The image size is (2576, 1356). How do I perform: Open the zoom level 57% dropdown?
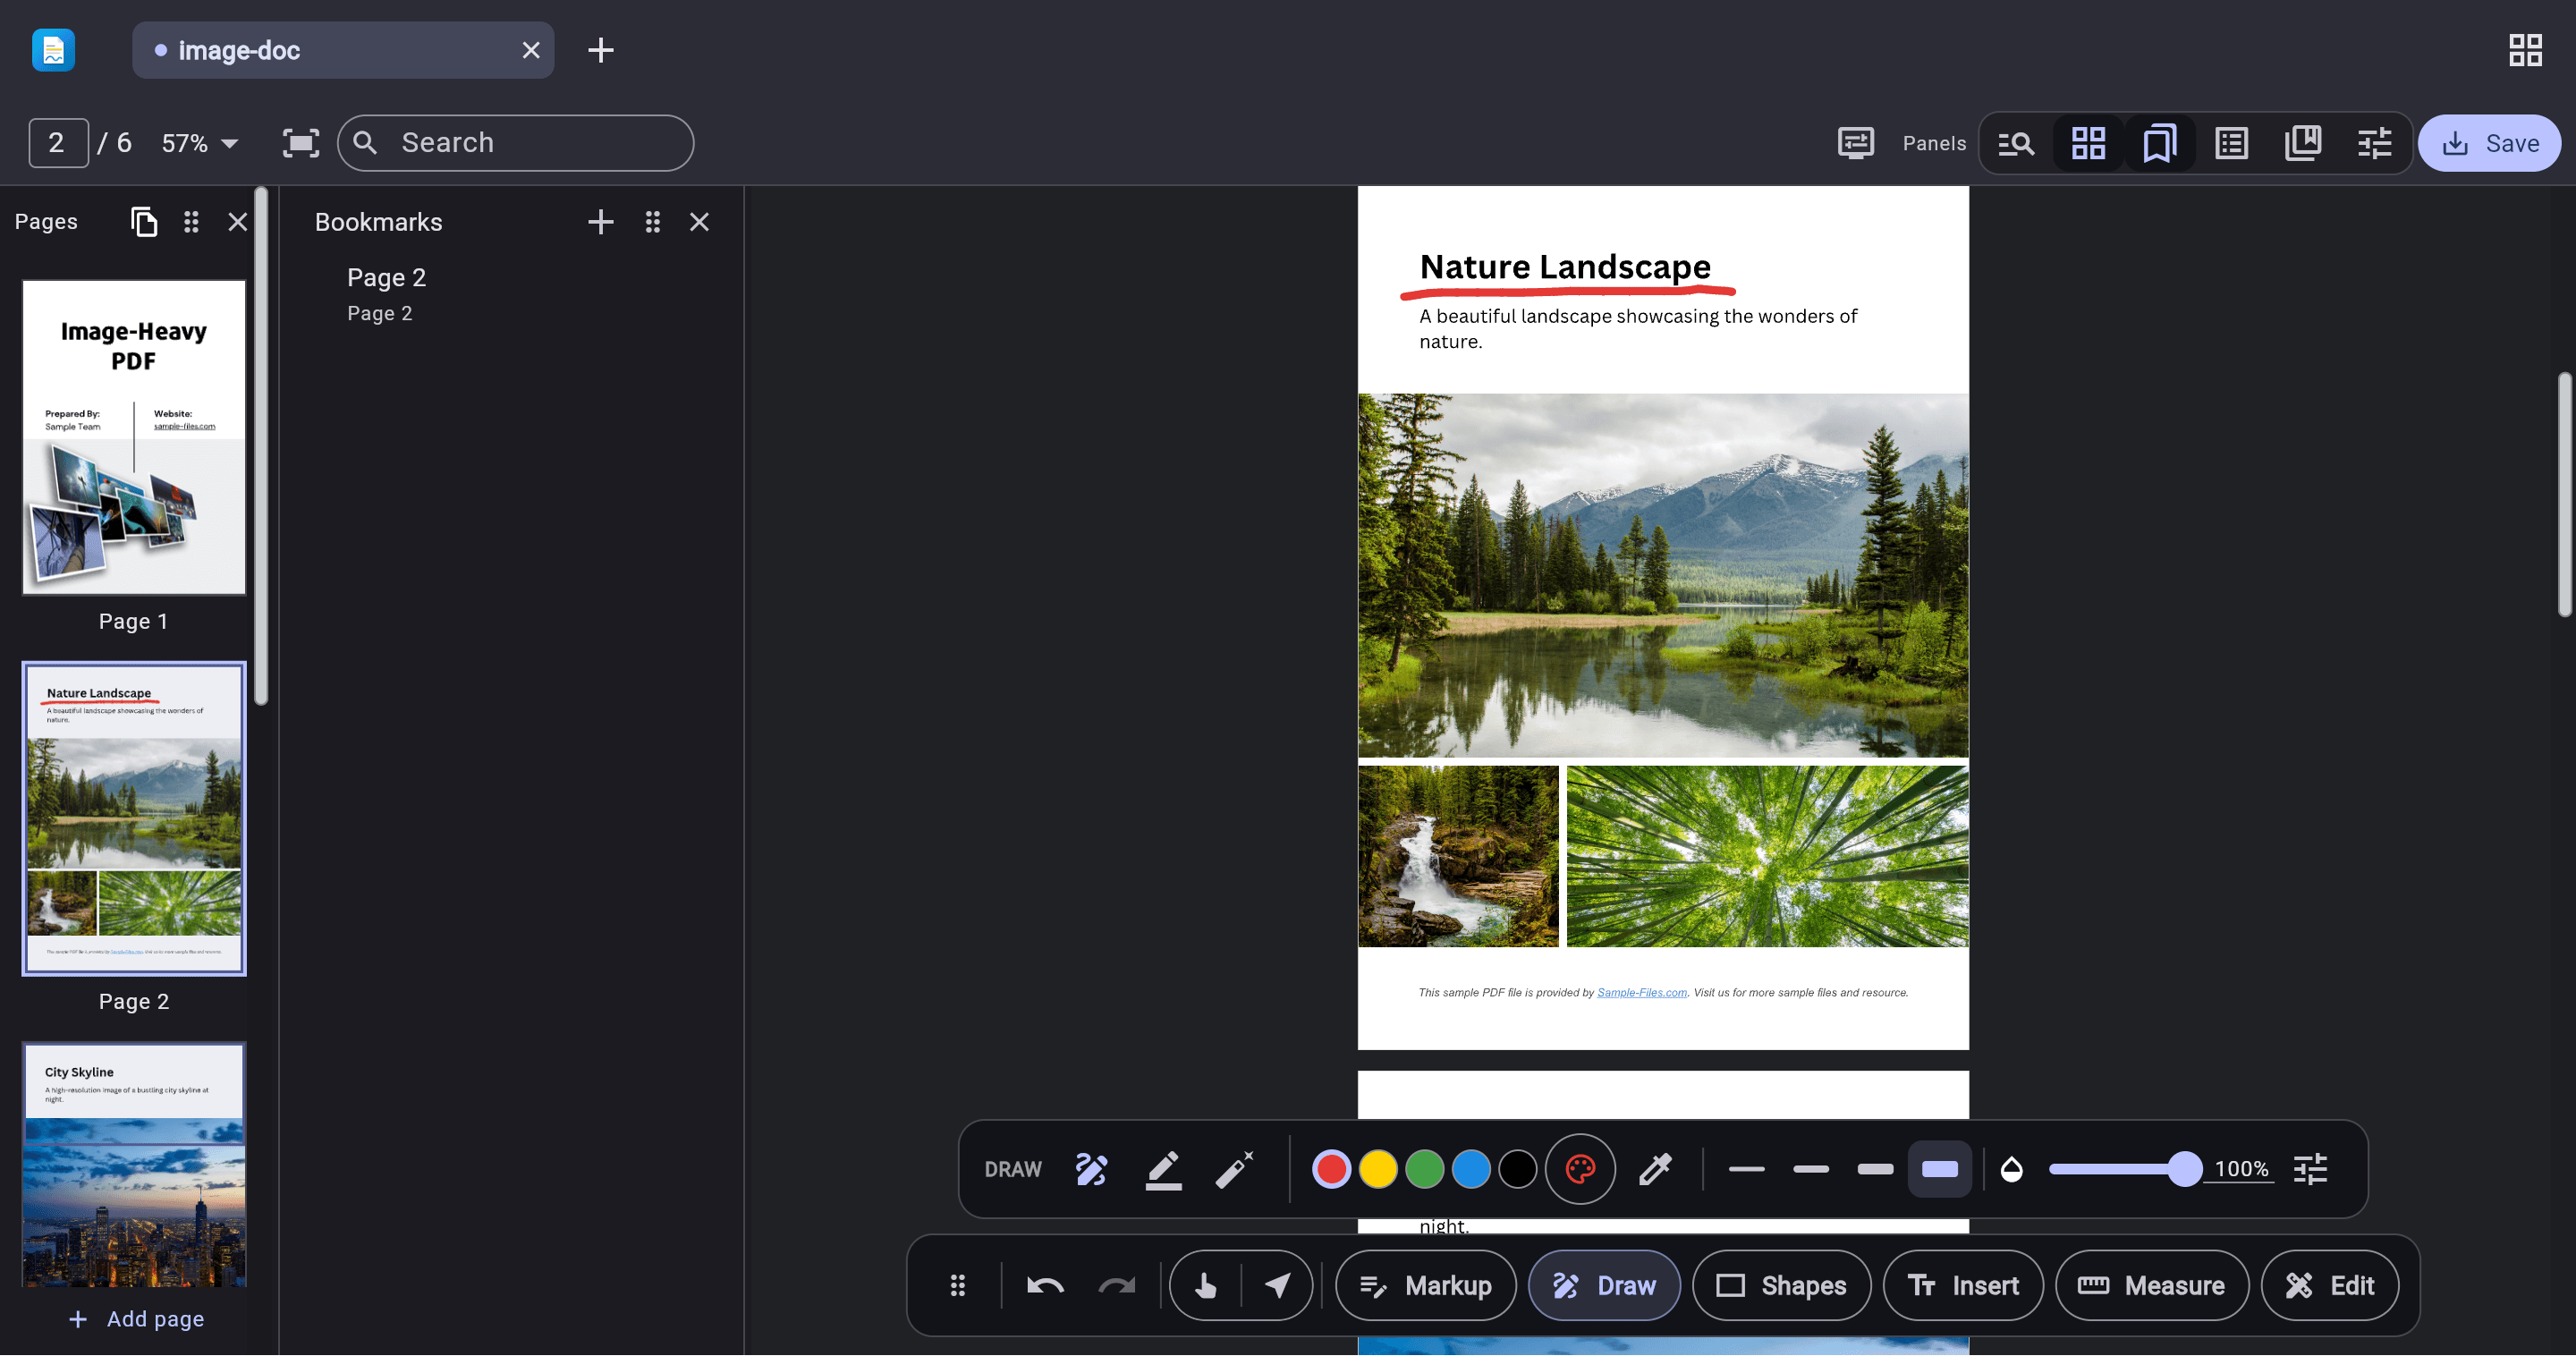pos(200,143)
